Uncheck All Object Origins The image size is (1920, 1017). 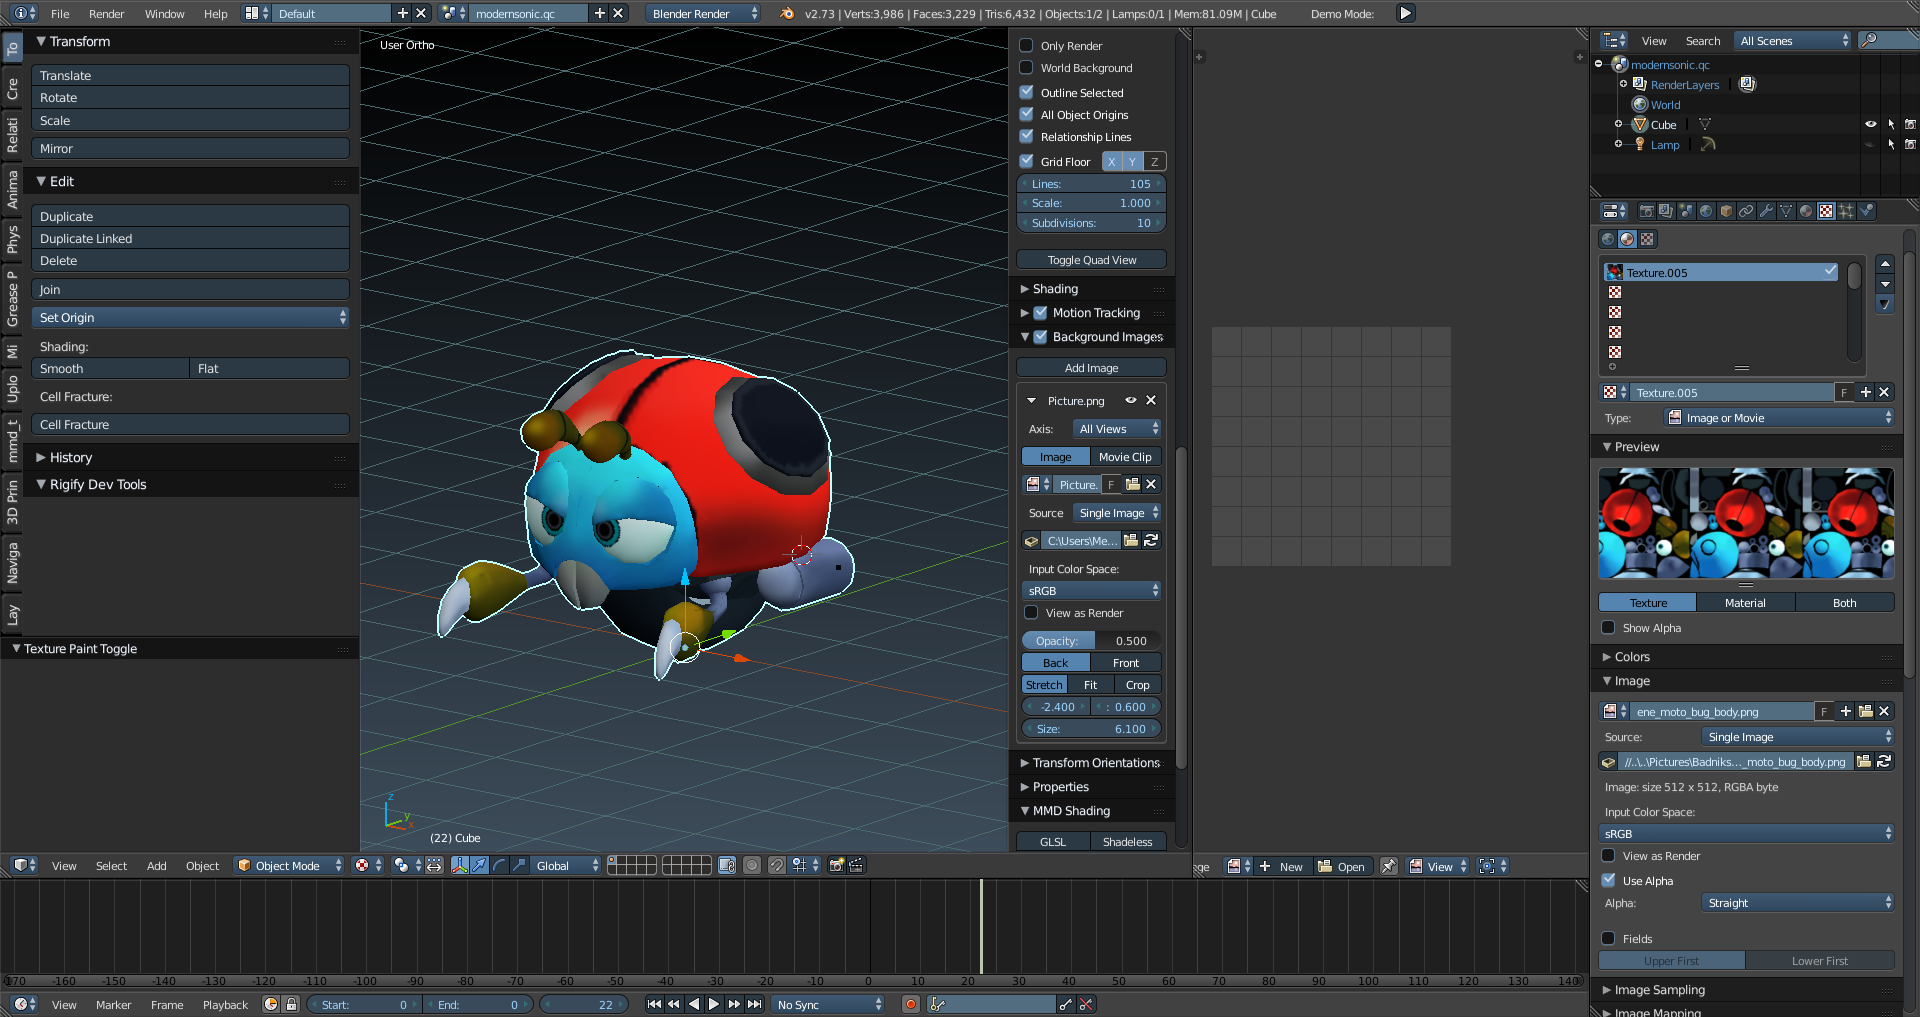coord(1026,114)
